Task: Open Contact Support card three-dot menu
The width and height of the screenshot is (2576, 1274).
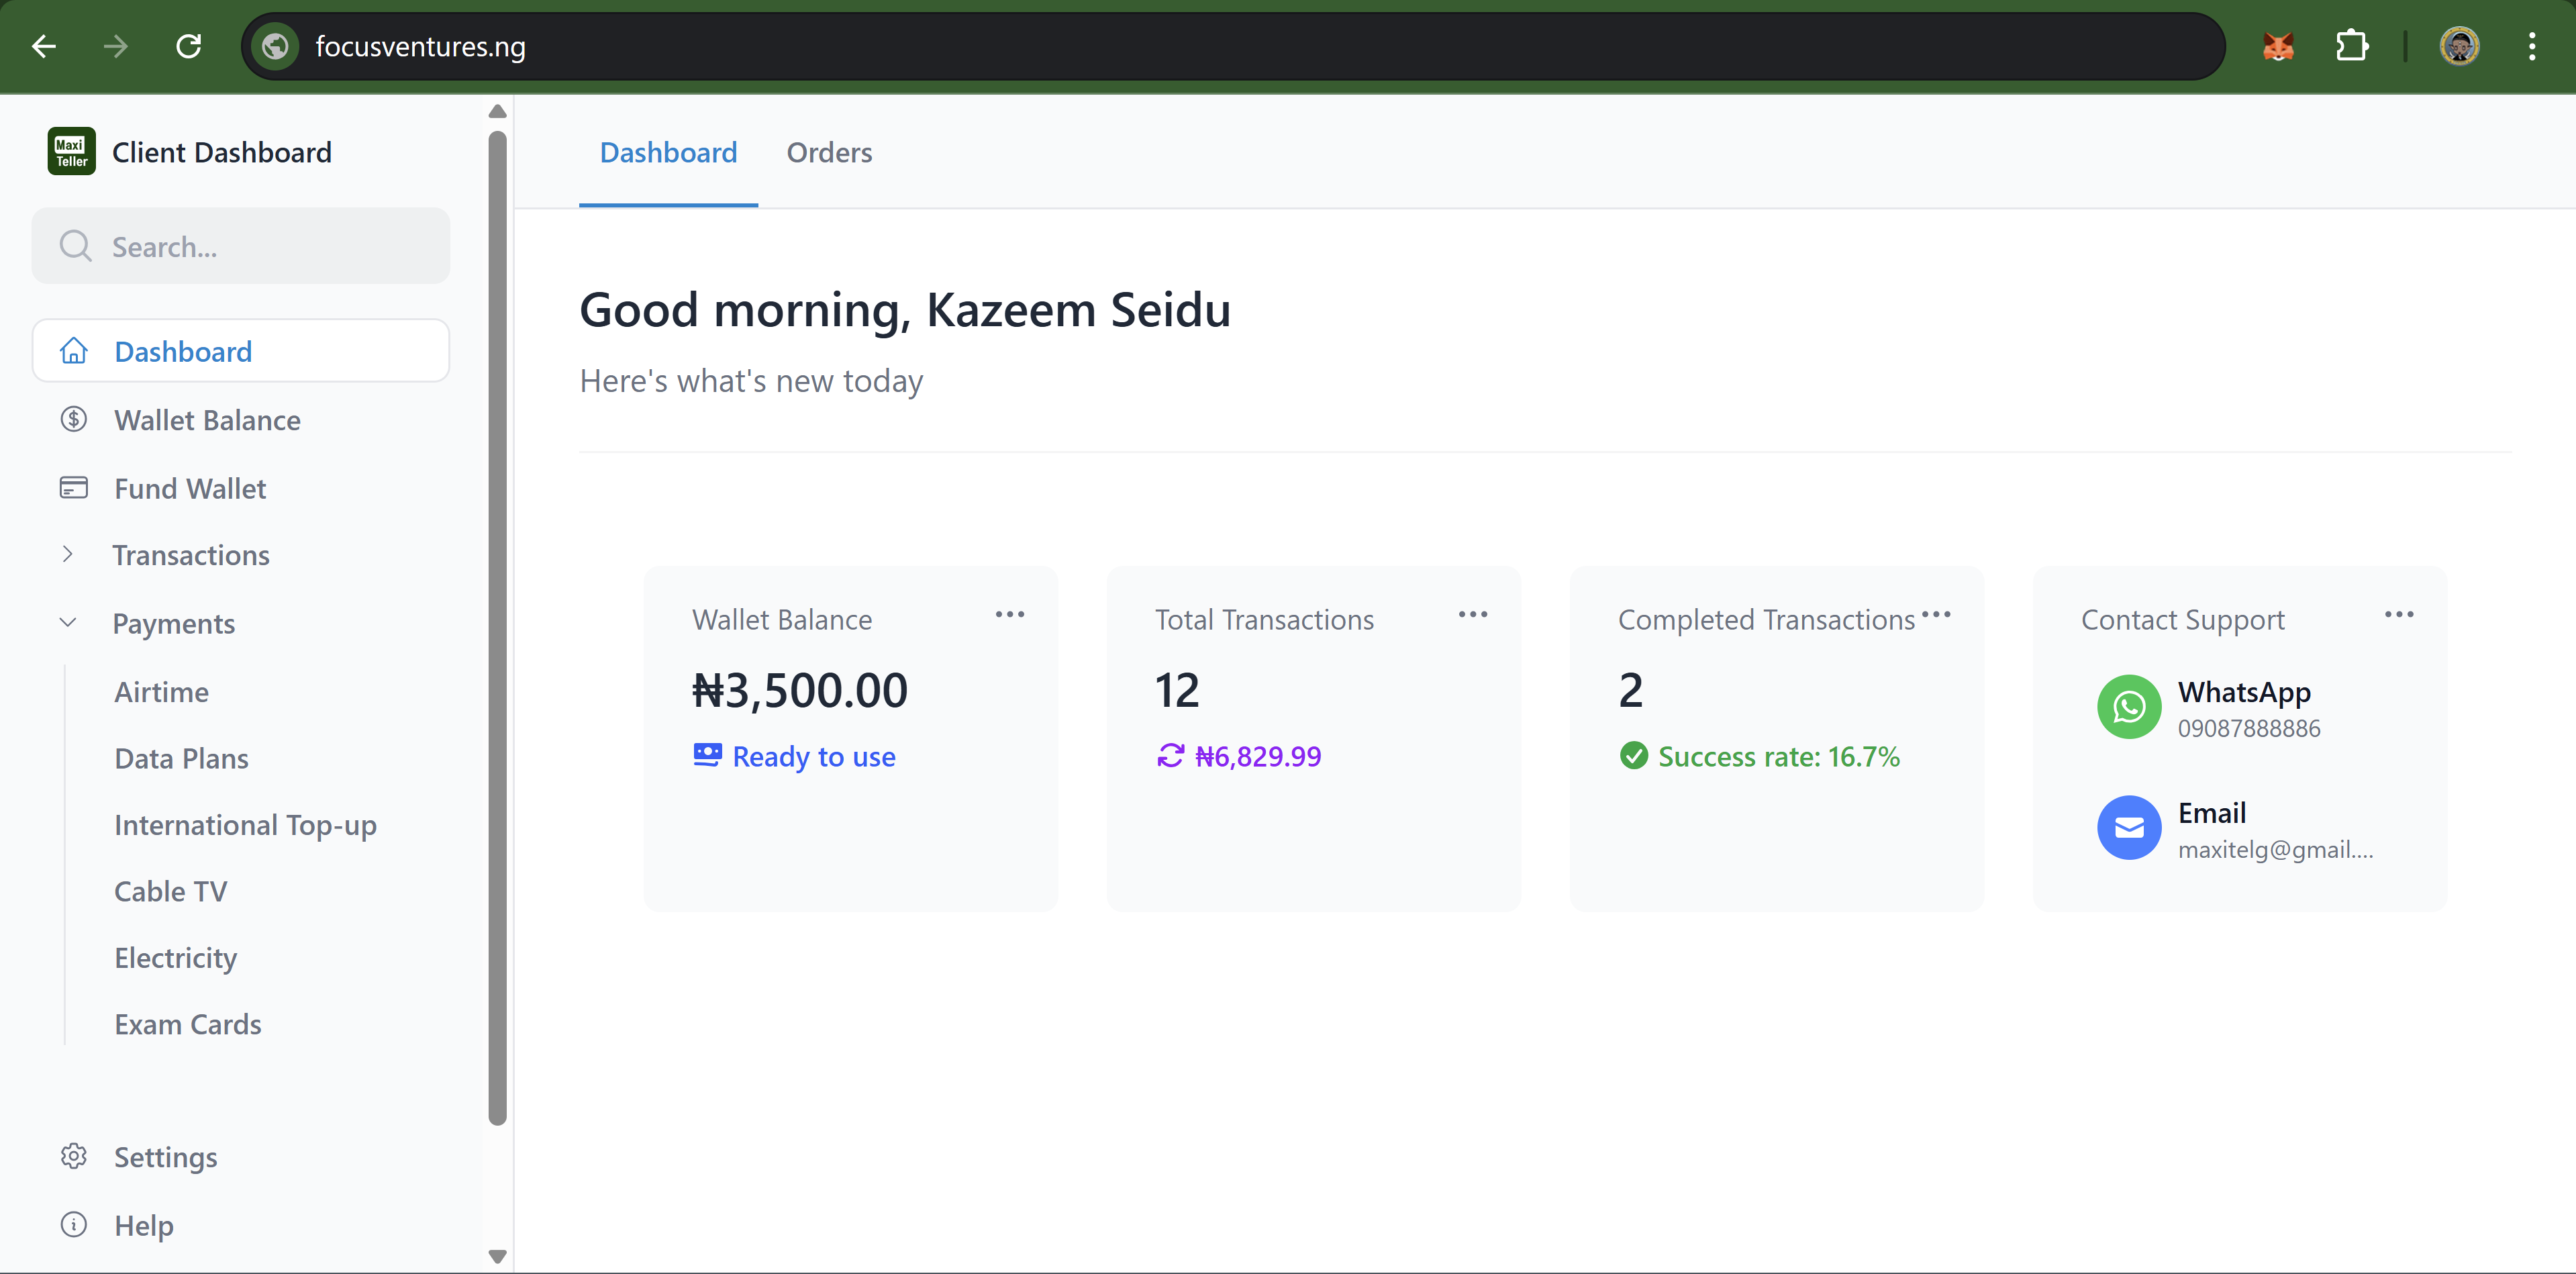Action: click(x=2398, y=615)
